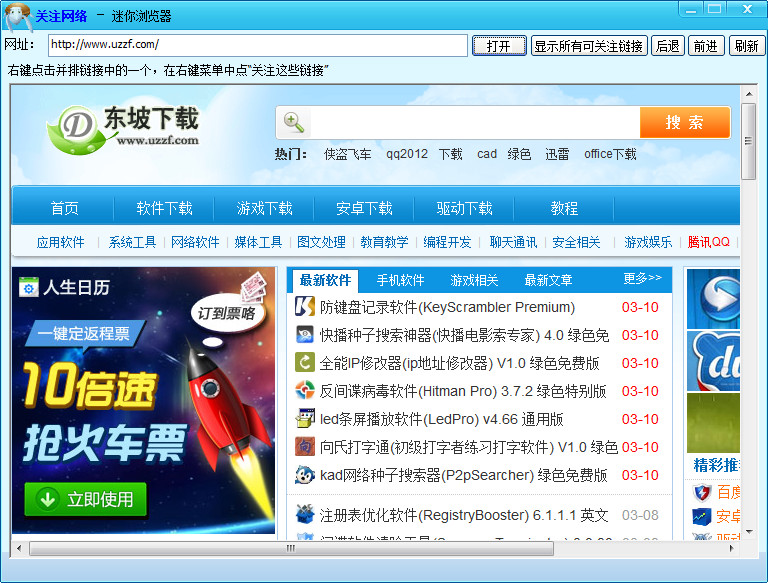Image resolution: width=768 pixels, height=583 pixels.
Task: Click the 关注网络 app icon in title bar
Action: 19,16
